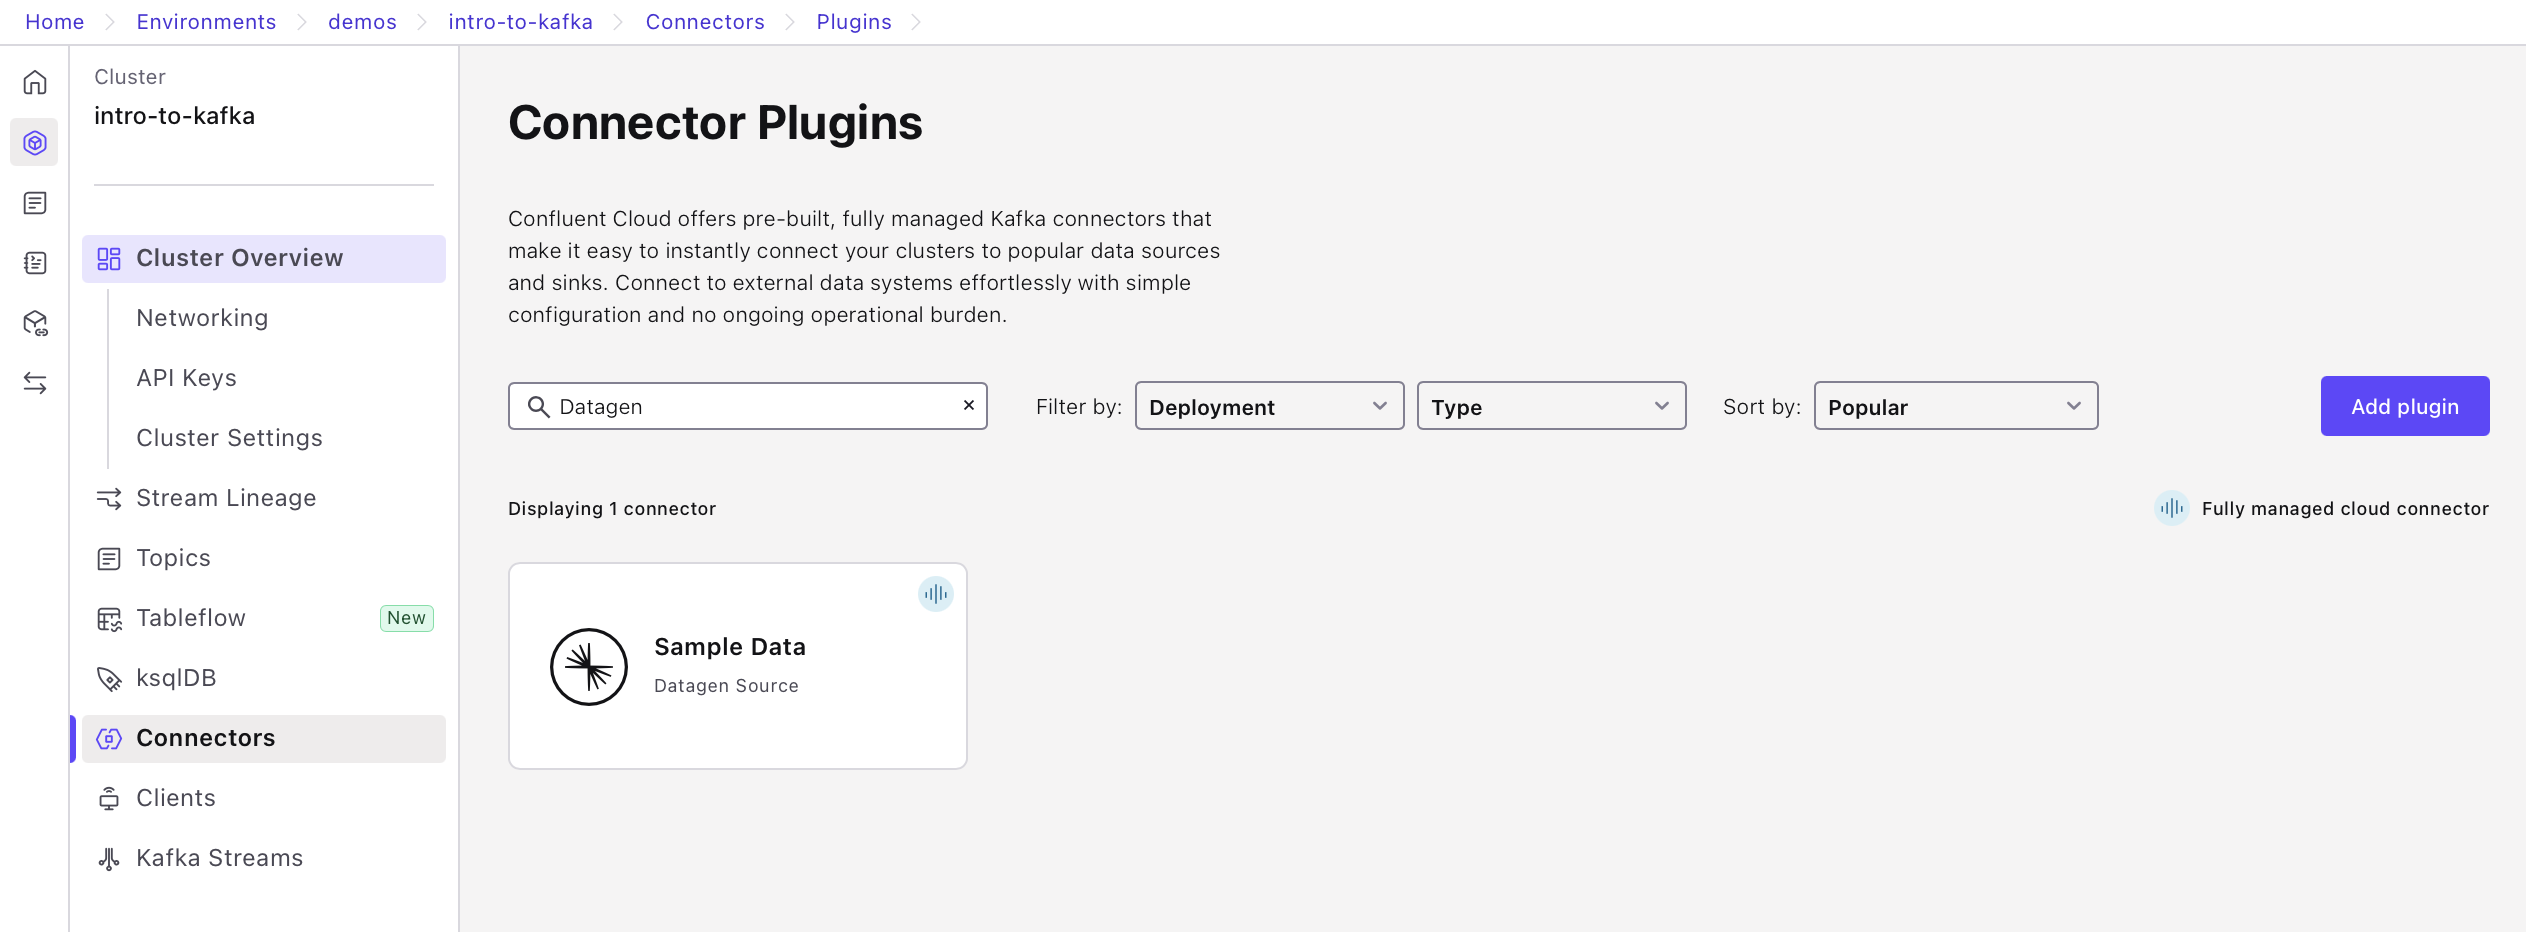
Task: Open the demos breadcrumb
Action: pos(362,22)
